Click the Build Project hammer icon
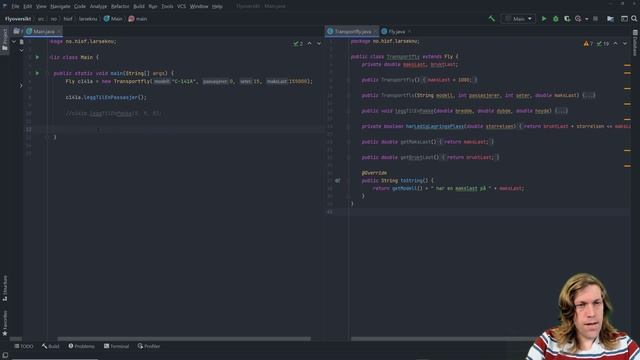This screenshot has width=640, height=360. (x=491, y=19)
